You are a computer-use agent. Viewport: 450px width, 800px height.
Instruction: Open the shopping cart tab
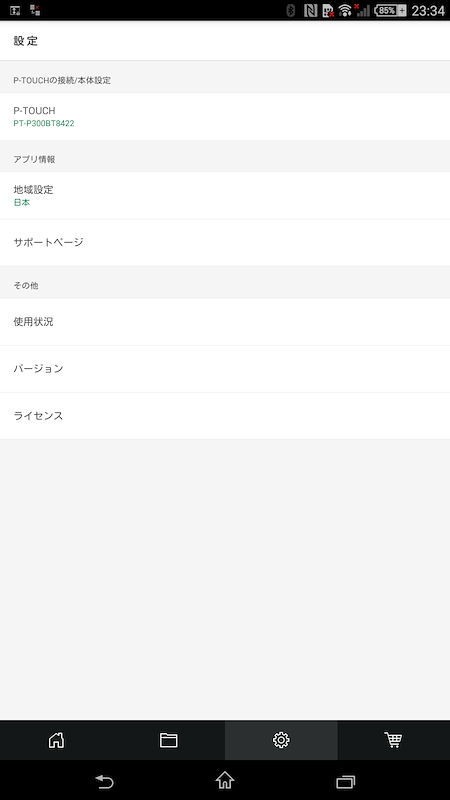[393, 740]
